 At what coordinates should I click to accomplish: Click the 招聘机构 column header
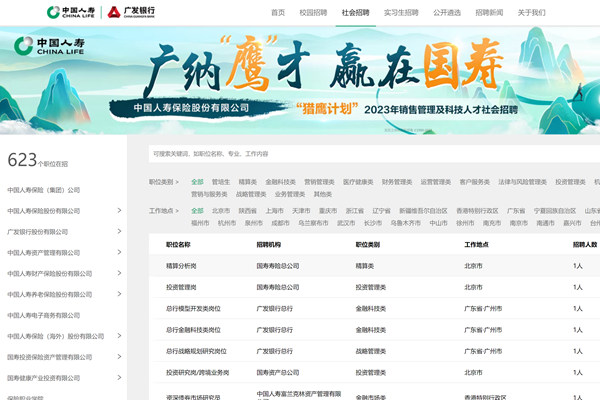[x=269, y=244]
